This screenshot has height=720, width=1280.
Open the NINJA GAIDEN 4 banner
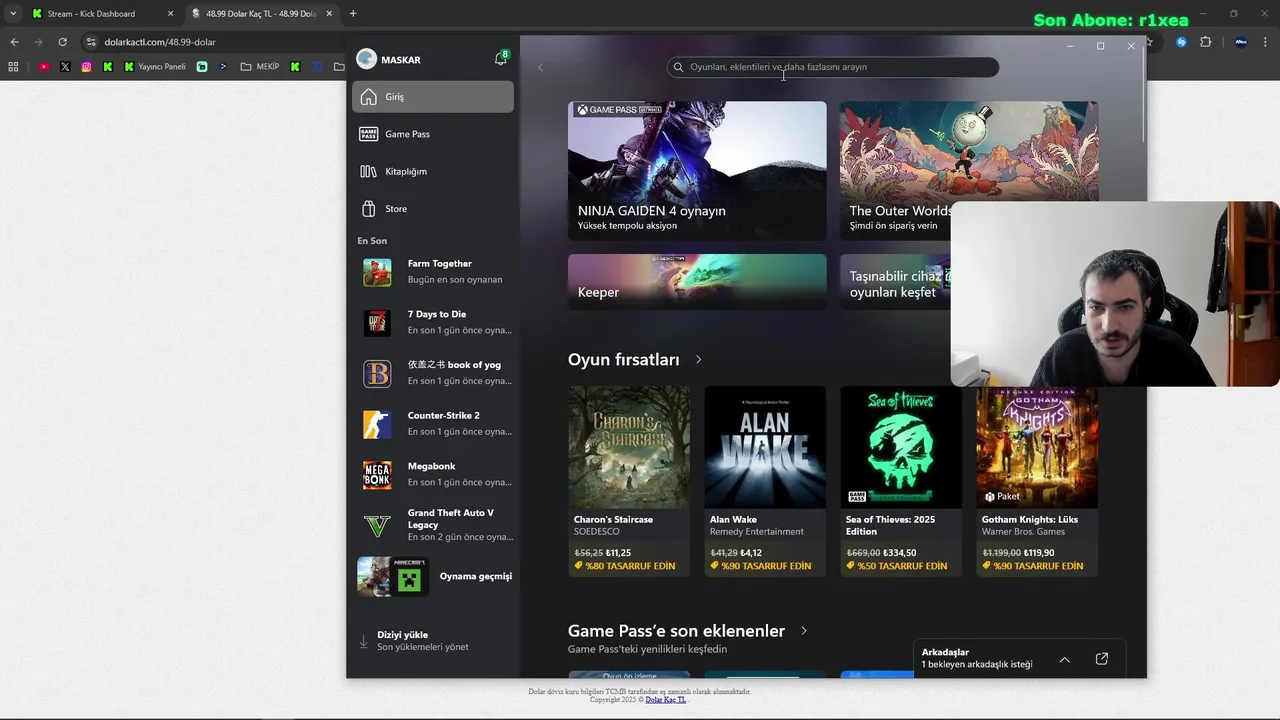697,170
